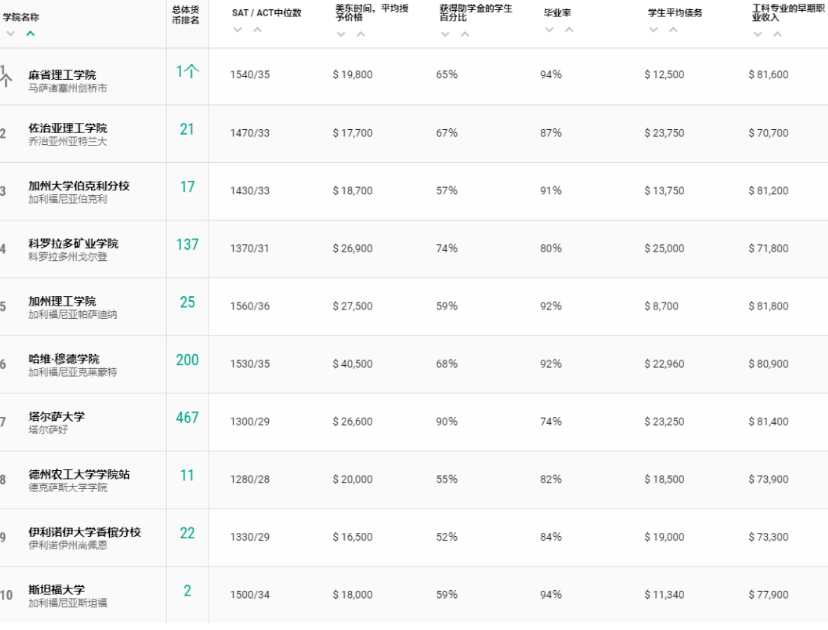Click up arrow under 工科专业的早期职业收入
This screenshot has height=630, width=828.
777,34
